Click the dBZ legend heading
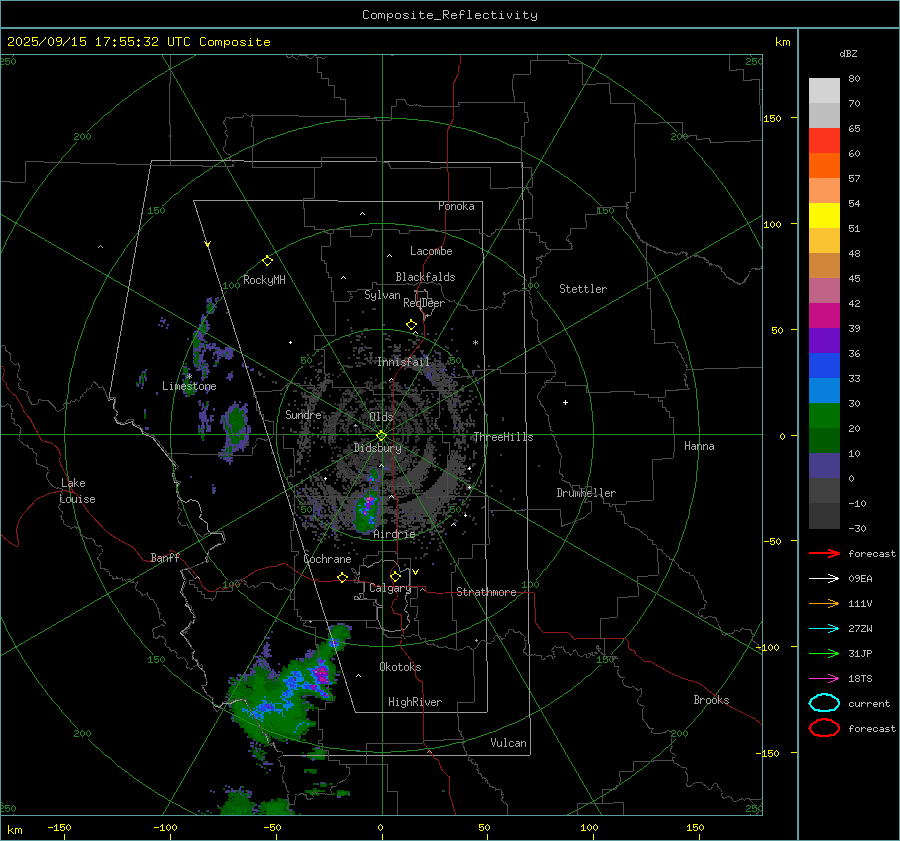The image size is (900, 841). pyautogui.click(x=848, y=53)
